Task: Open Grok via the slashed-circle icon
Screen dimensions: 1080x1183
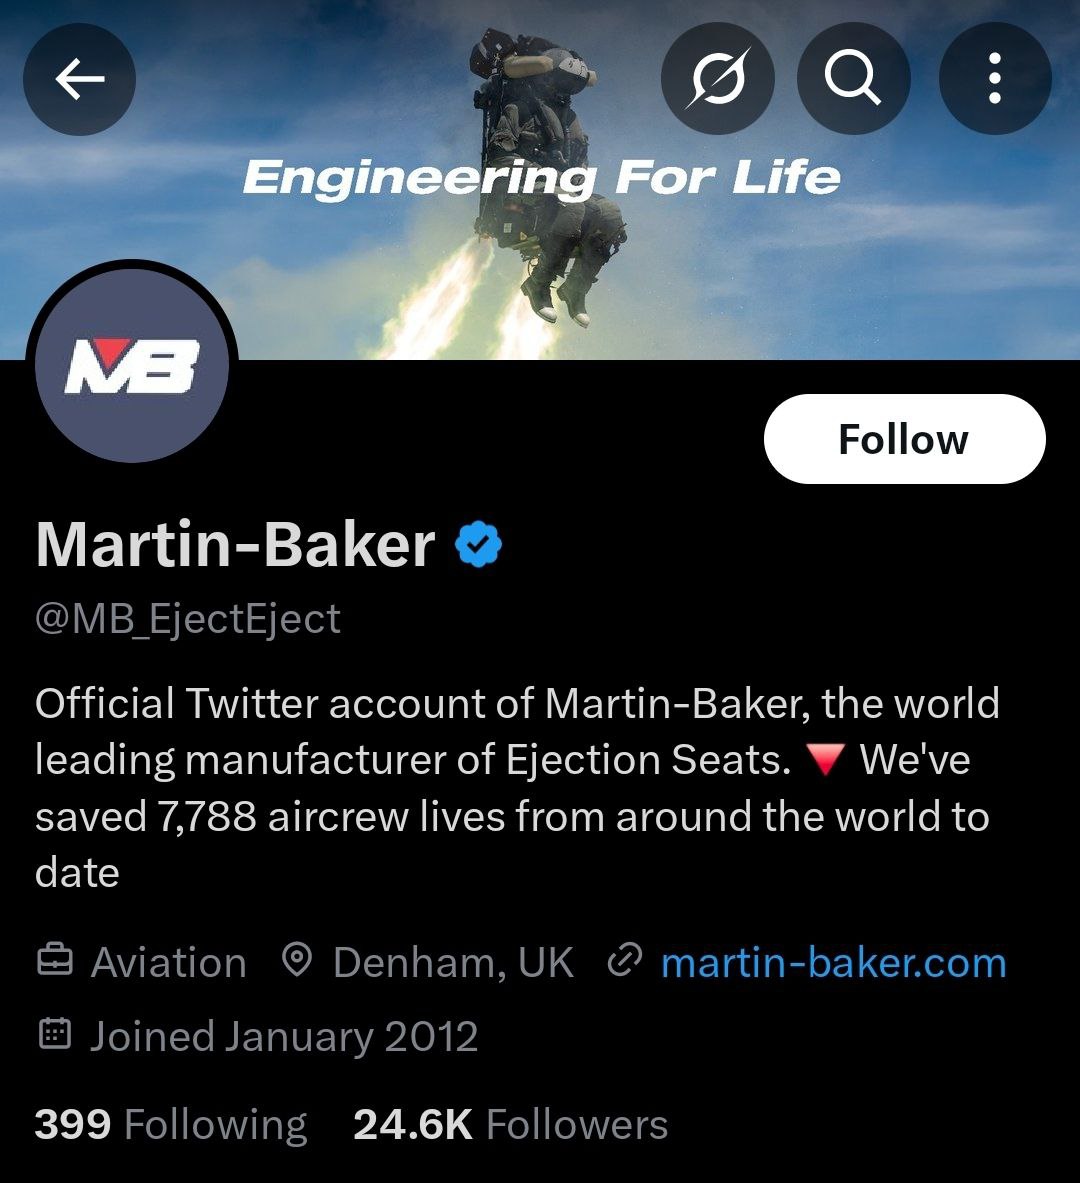Action: point(717,79)
